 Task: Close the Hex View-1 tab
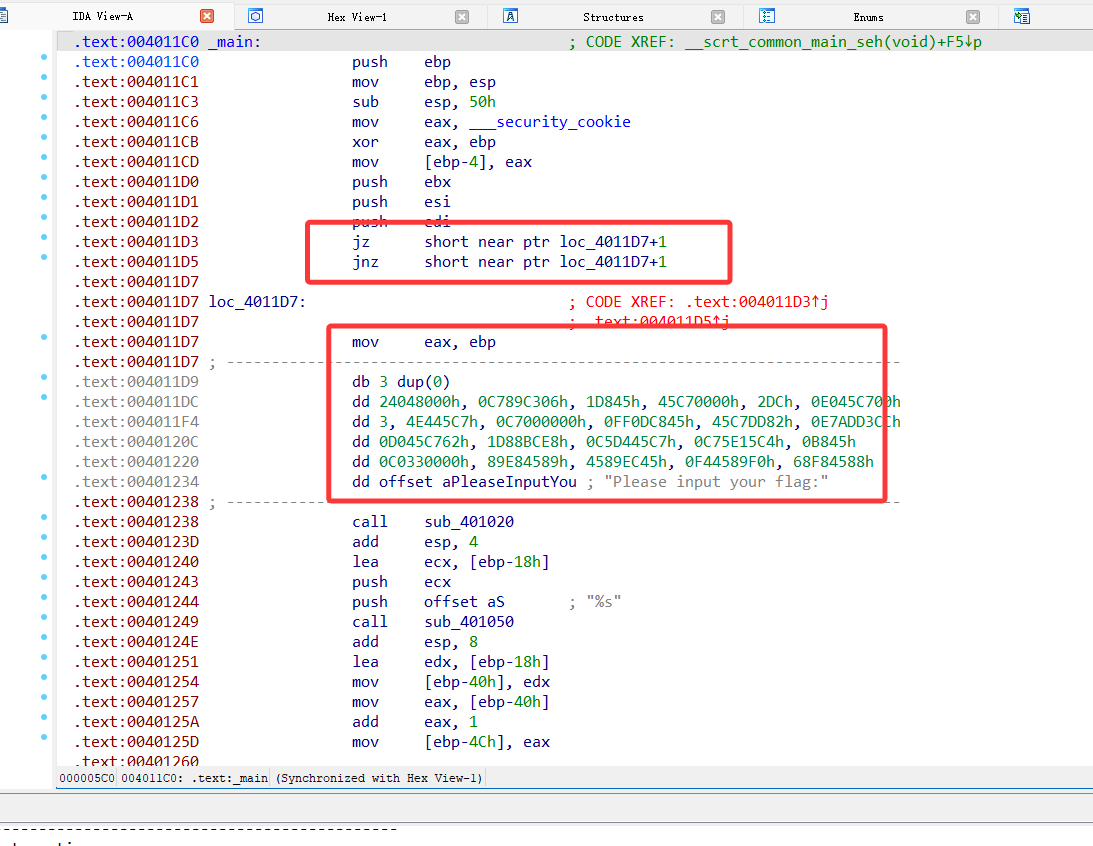click(x=462, y=17)
